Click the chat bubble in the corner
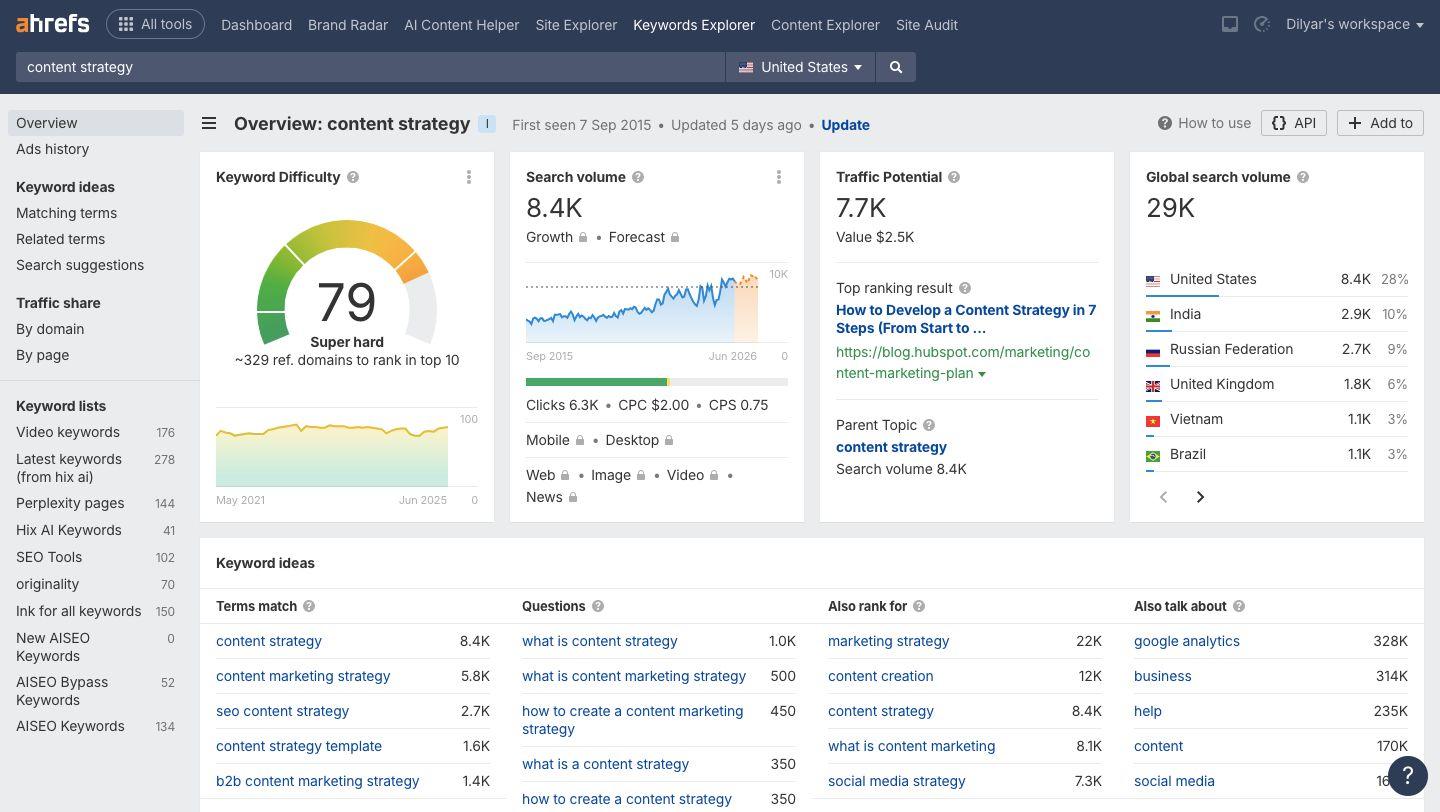Screen dimensions: 1440x812 tap(1408, 776)
